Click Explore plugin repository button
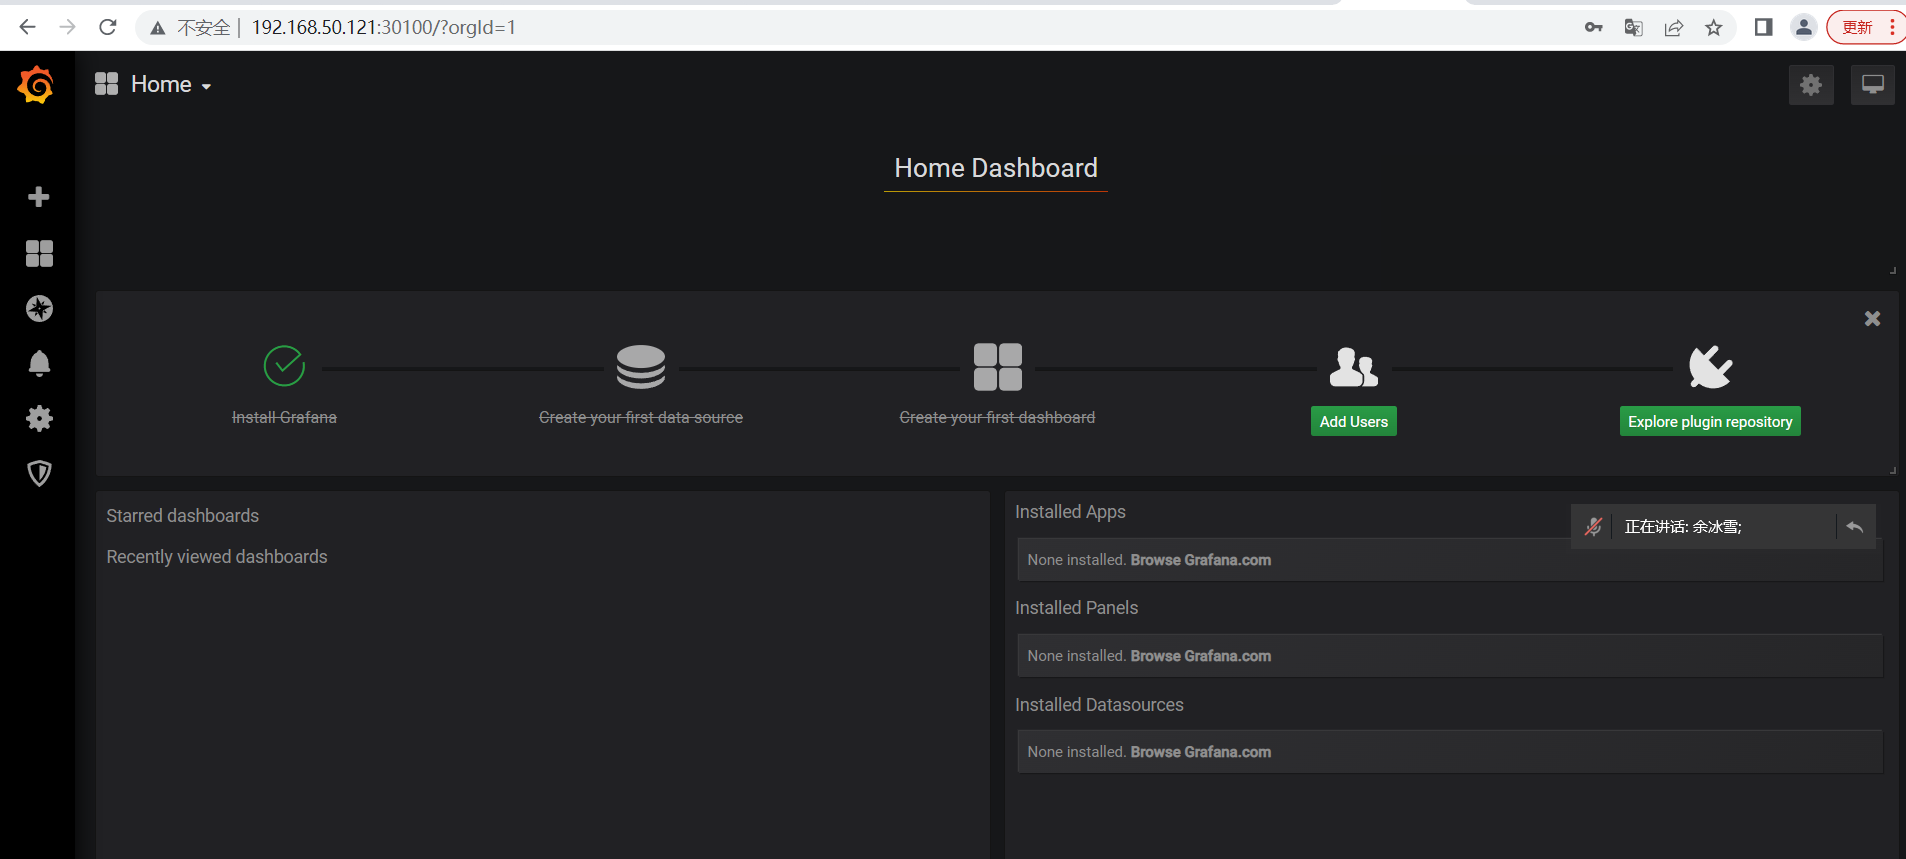The width and height of the screenshot is (1906, 859). (1710, 421)
